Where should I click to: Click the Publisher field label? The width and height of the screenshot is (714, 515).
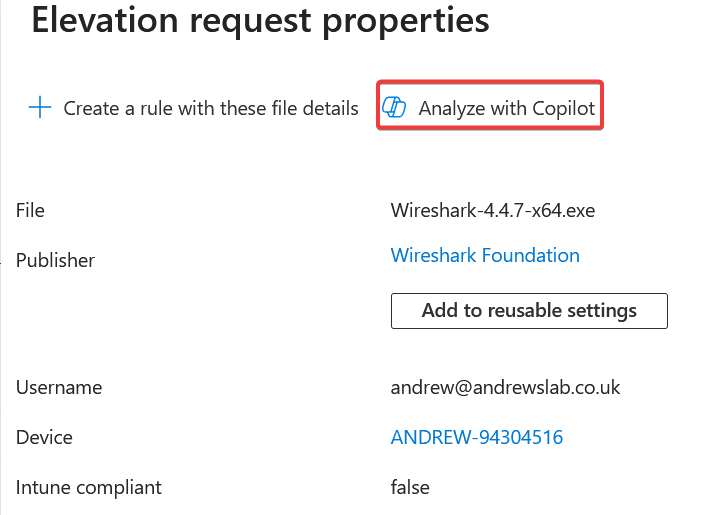[x=55, y=260]
